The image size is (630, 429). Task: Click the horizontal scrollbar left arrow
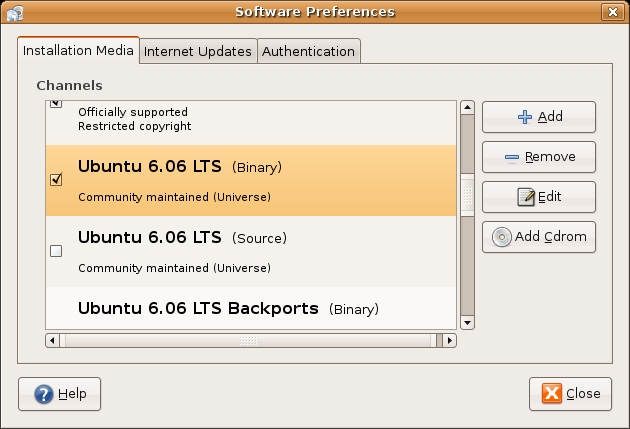(x=52, y=341)
